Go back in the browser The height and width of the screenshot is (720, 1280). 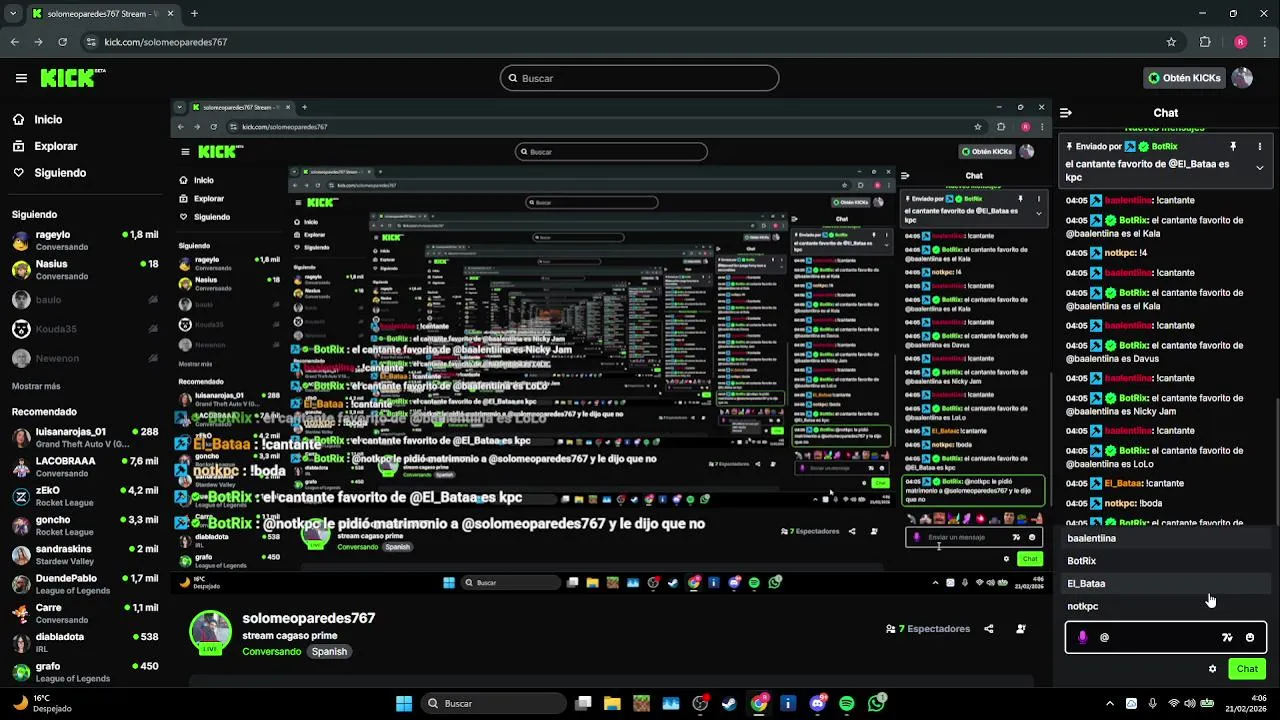pyautogui.click(x=15, y=42)
